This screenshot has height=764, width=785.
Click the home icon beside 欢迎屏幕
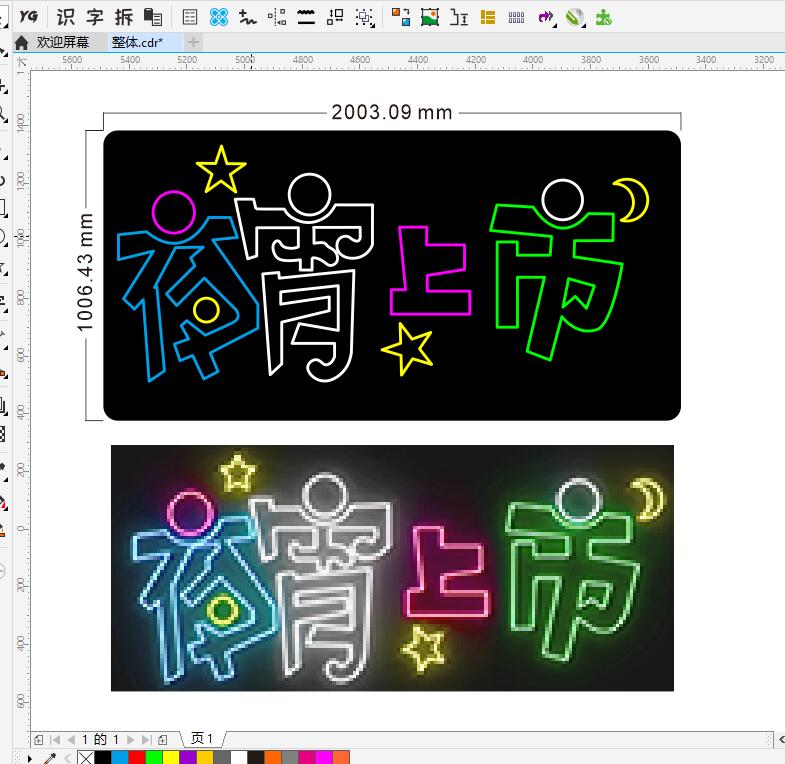21,43
